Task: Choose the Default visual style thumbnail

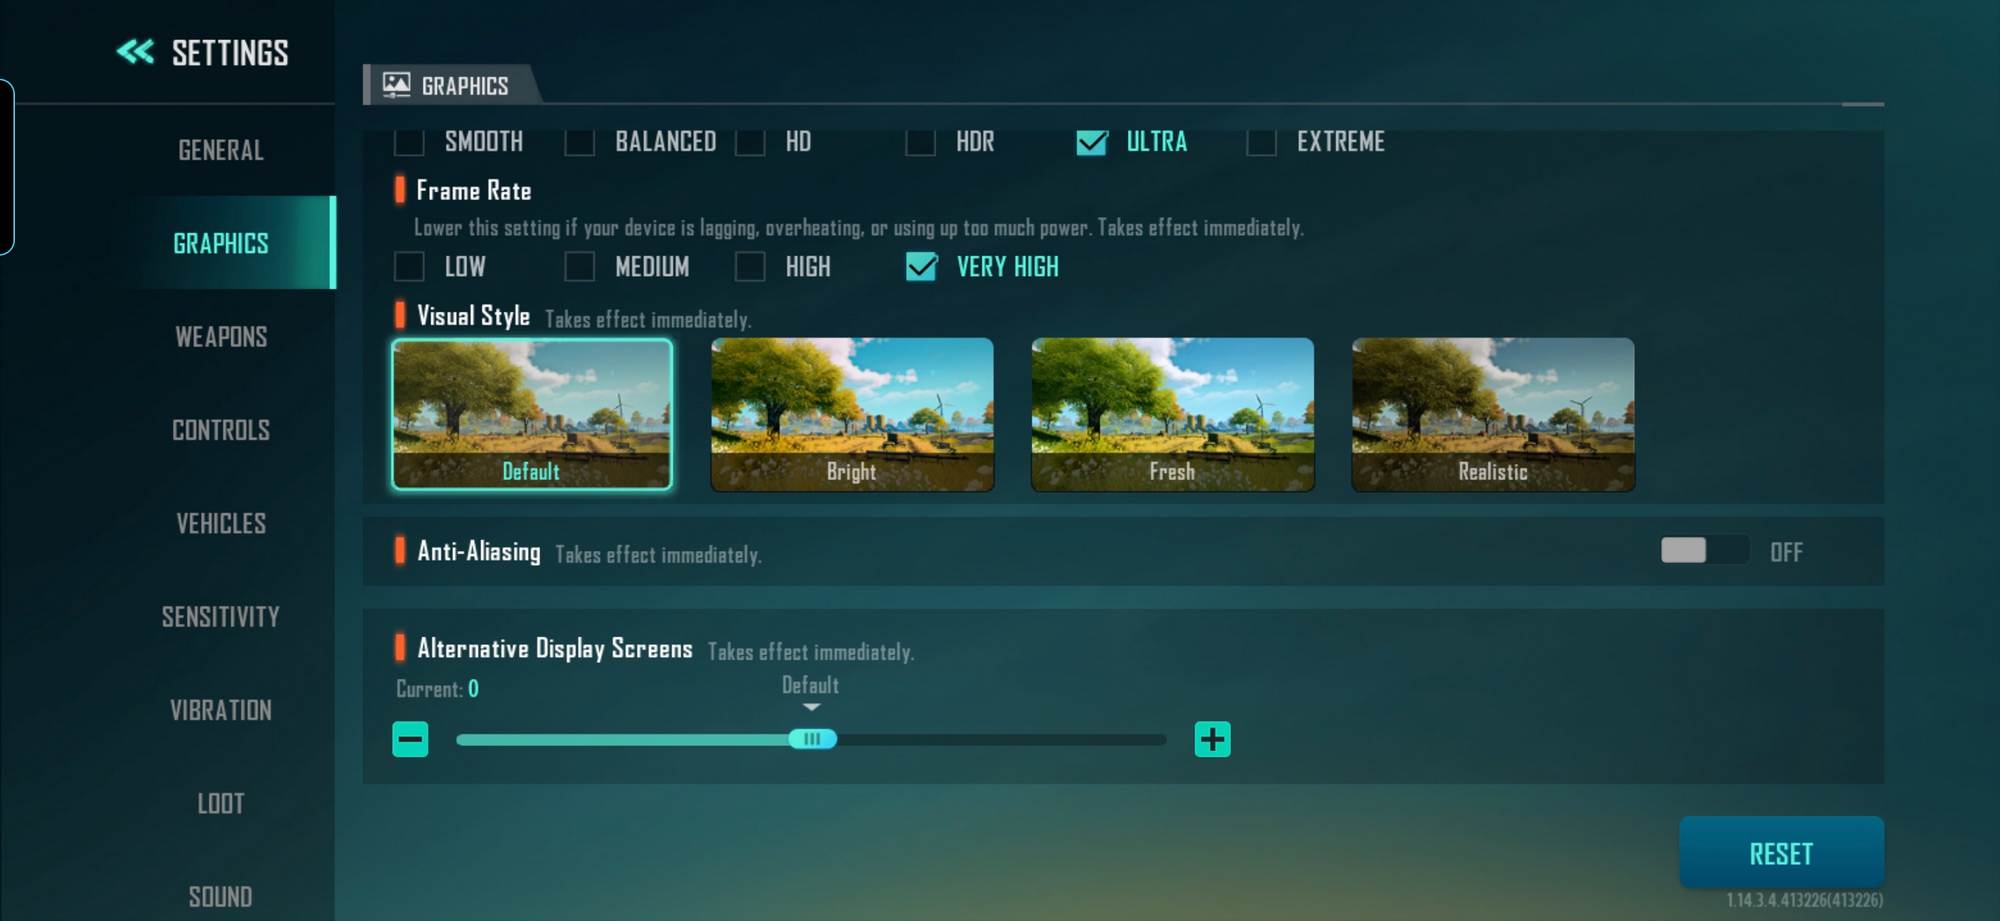Action: (x=532, y=414)
